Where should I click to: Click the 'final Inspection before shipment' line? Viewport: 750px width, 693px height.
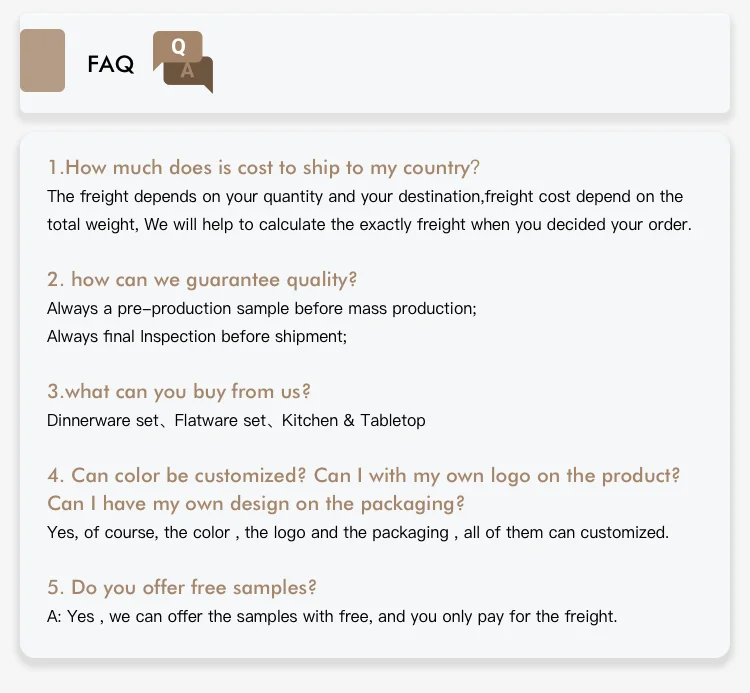click(x=197, y=337)
